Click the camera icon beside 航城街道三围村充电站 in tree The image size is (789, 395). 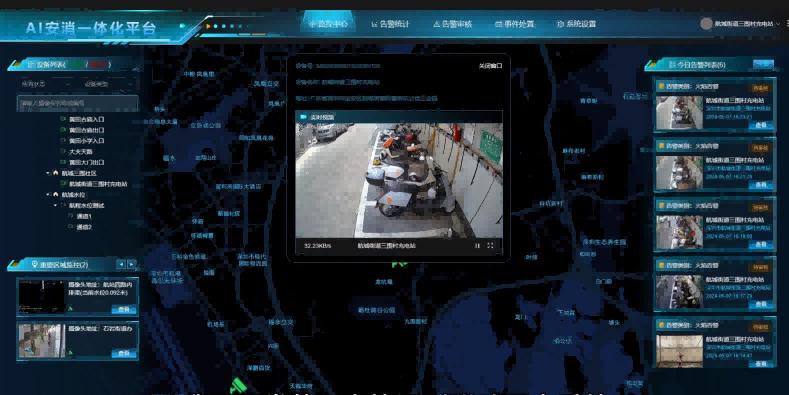(x=63, y=184)
